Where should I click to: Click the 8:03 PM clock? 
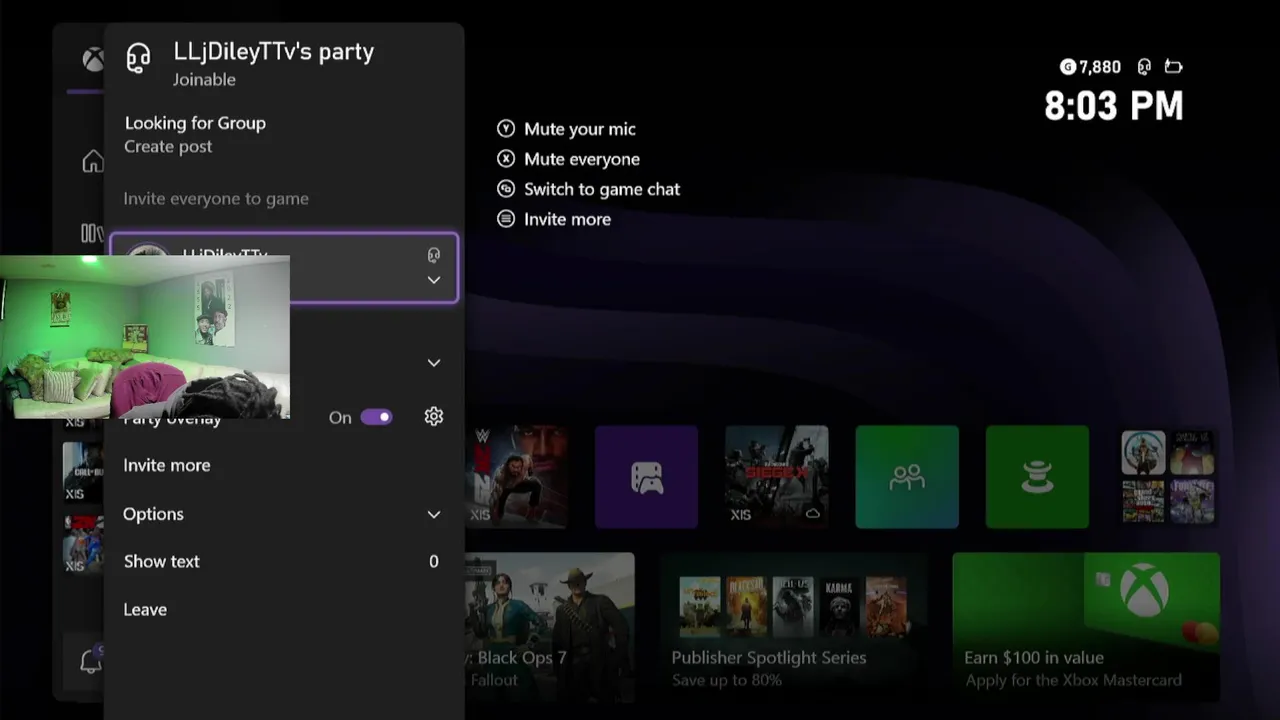[1114, 106]
